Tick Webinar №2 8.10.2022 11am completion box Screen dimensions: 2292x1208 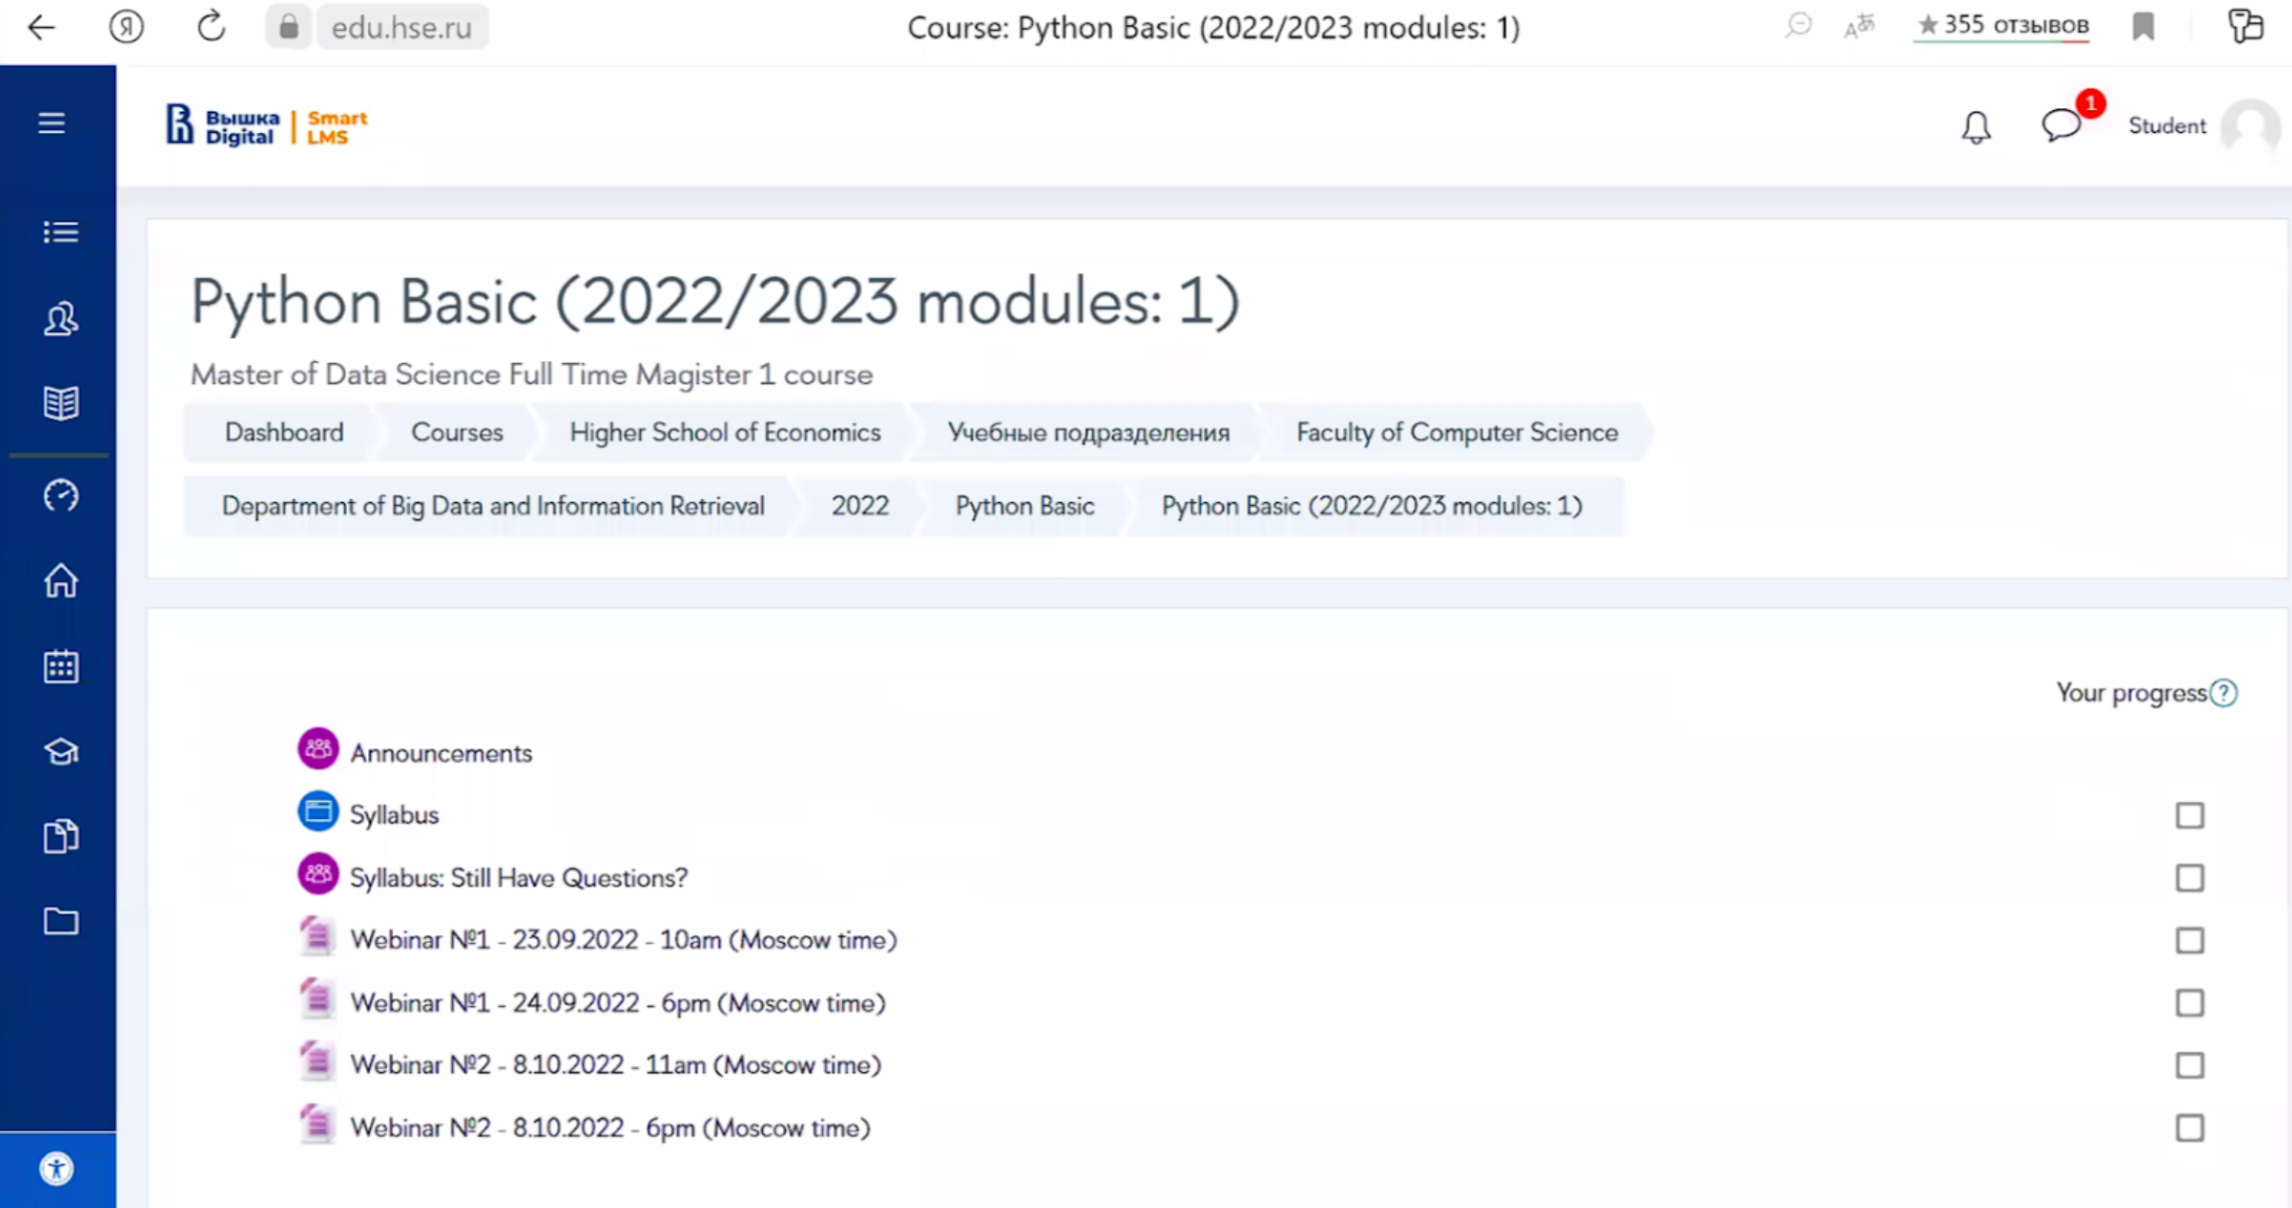(2189, 1065)
